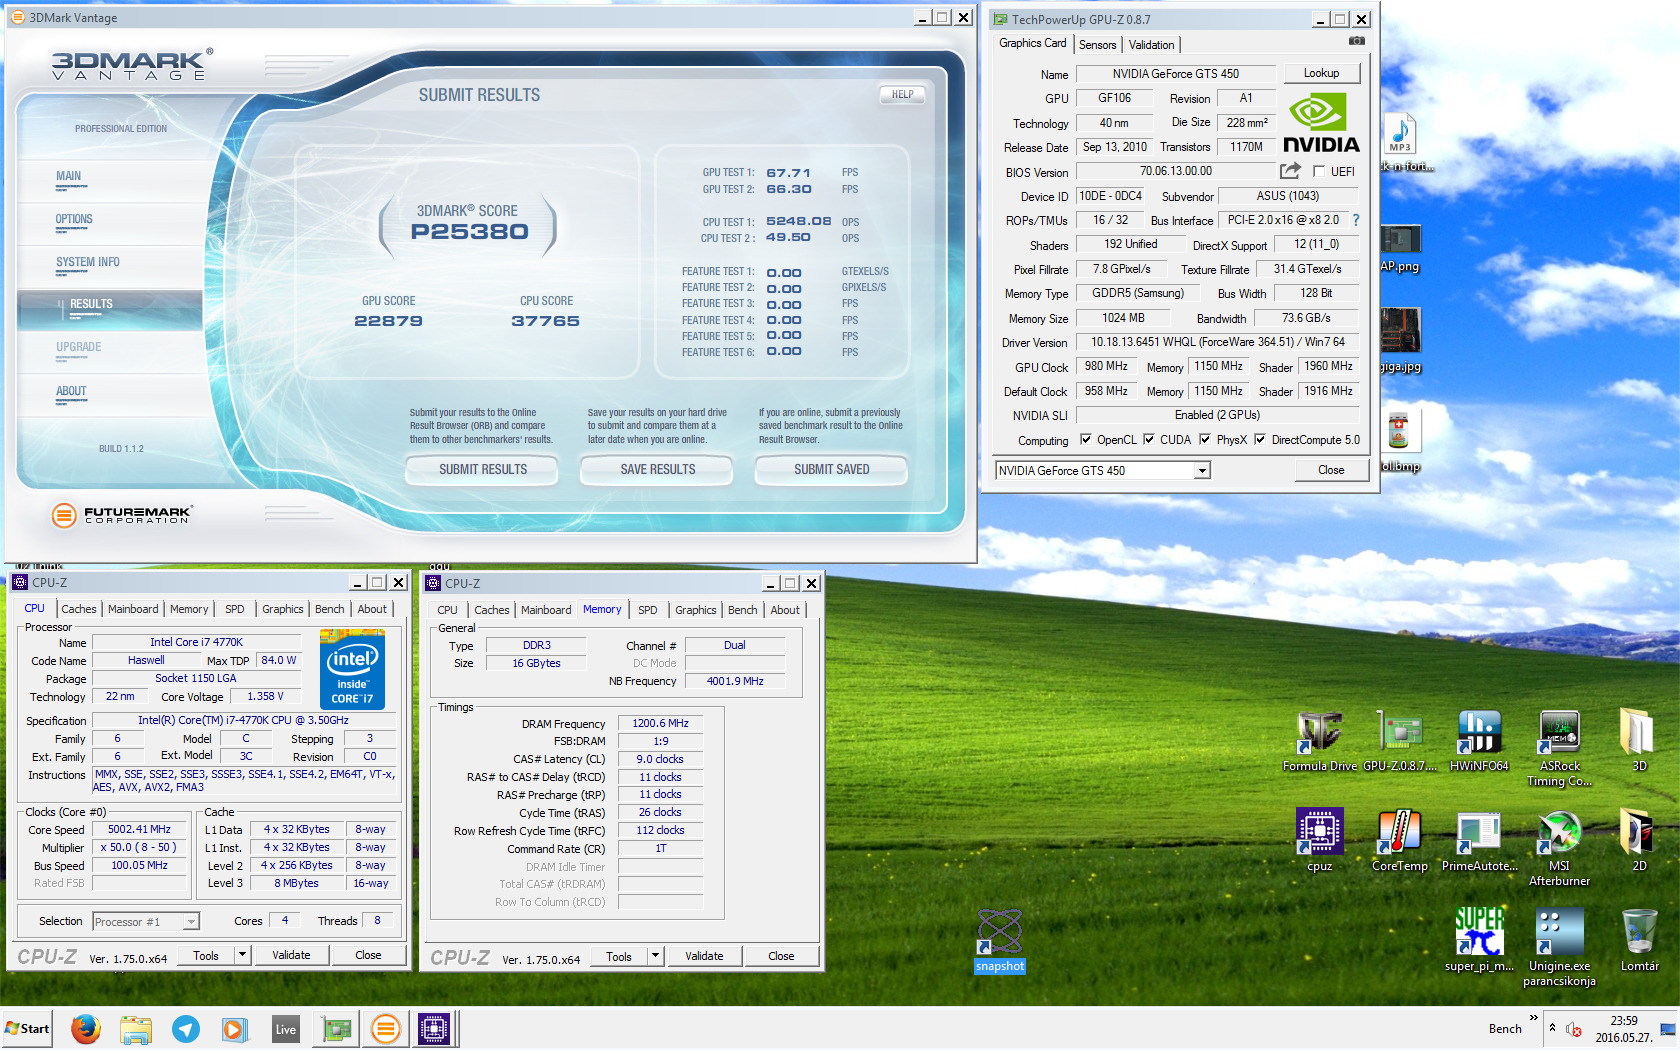The image size is (1680, 1050).
Task: Show hidden tray icons
Action: tap(1552, 1028)
